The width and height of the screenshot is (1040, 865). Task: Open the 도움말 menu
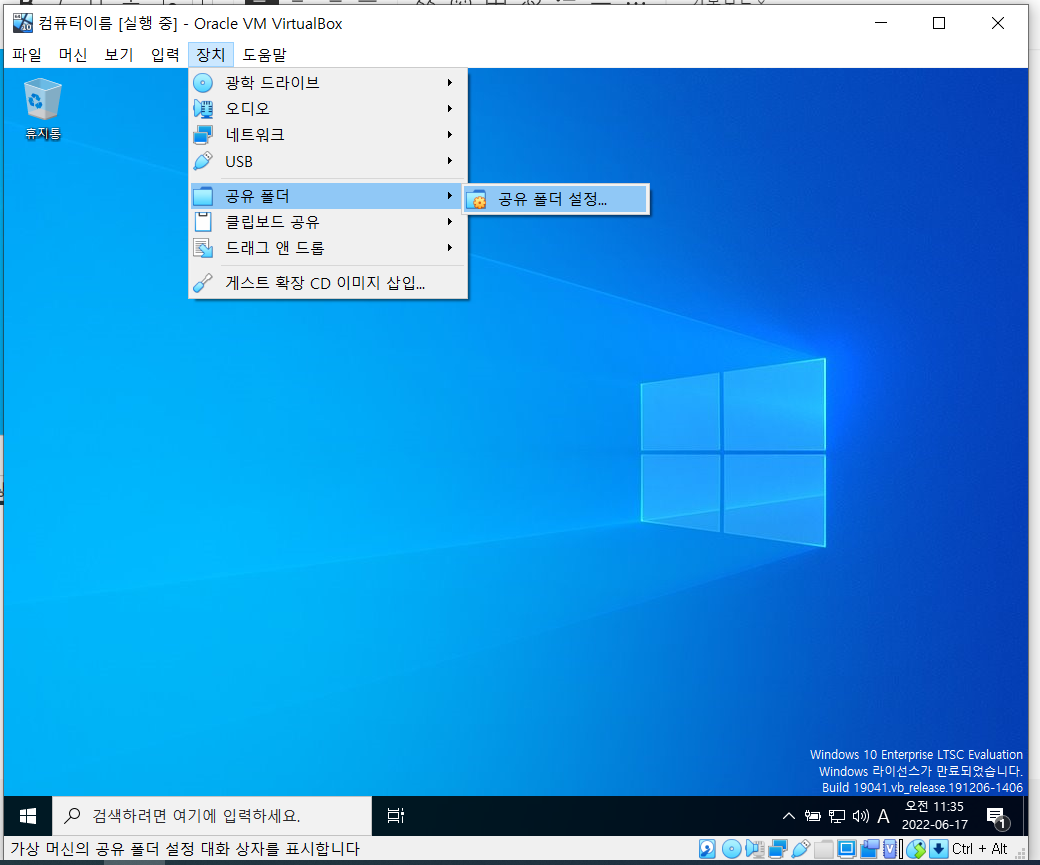coord(265,55)
